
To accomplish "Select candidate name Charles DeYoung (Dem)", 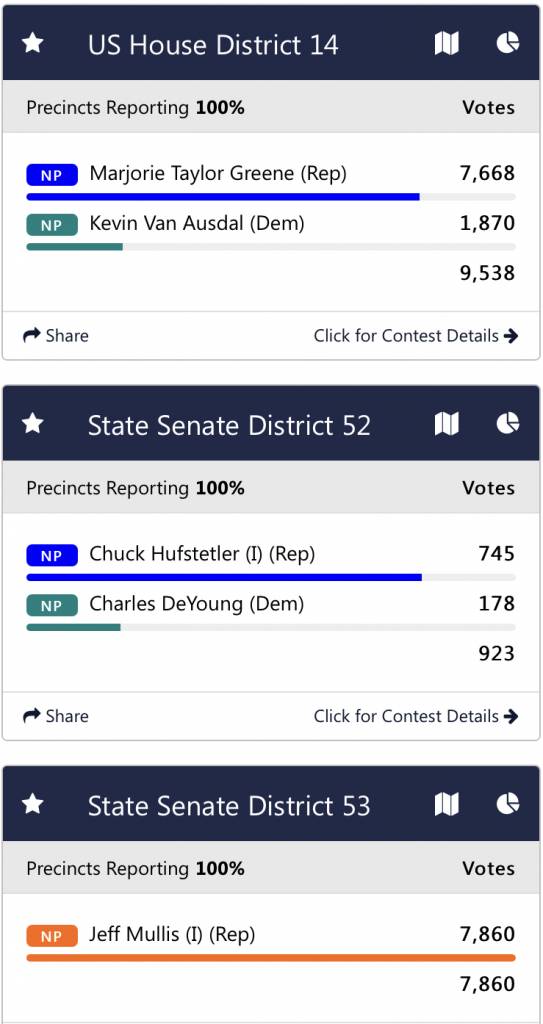I will [197, 604].
